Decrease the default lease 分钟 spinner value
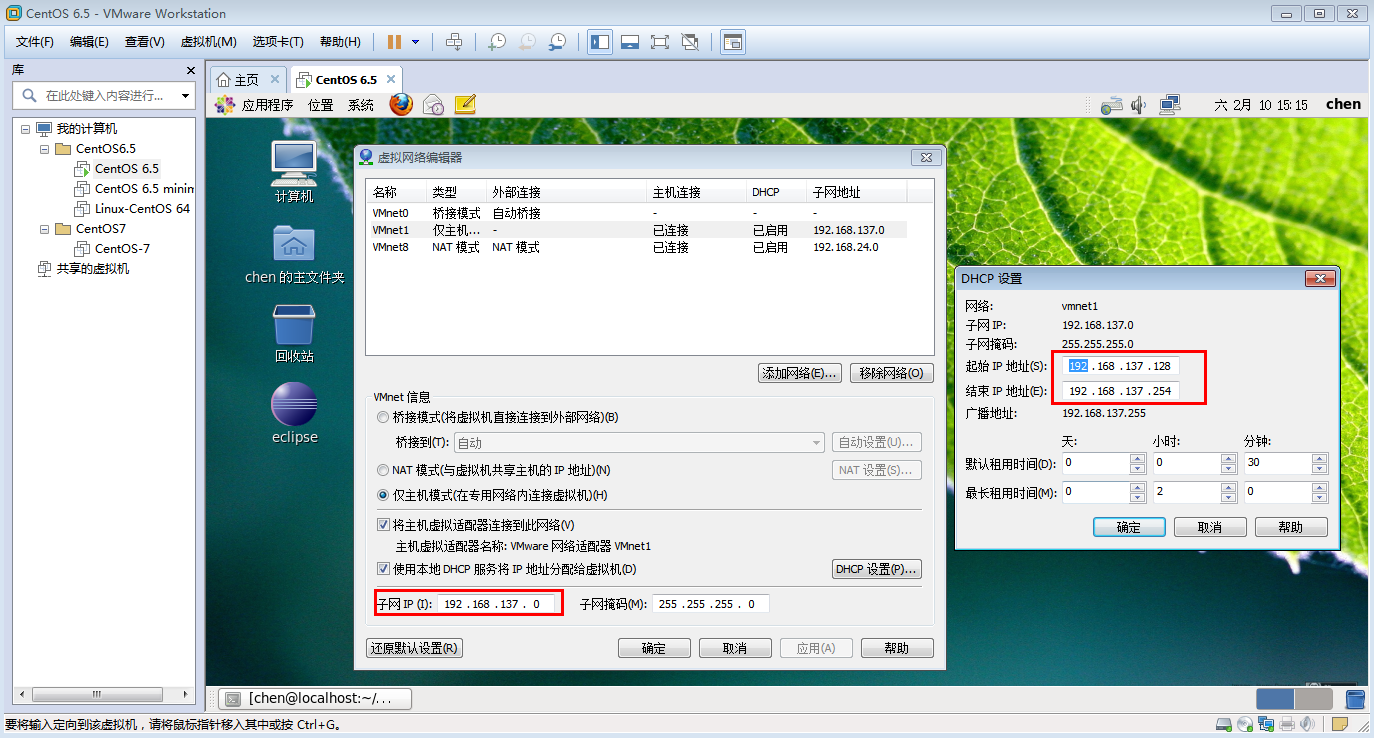This screenshot has width=1374, height=738. click(1320, 469)
